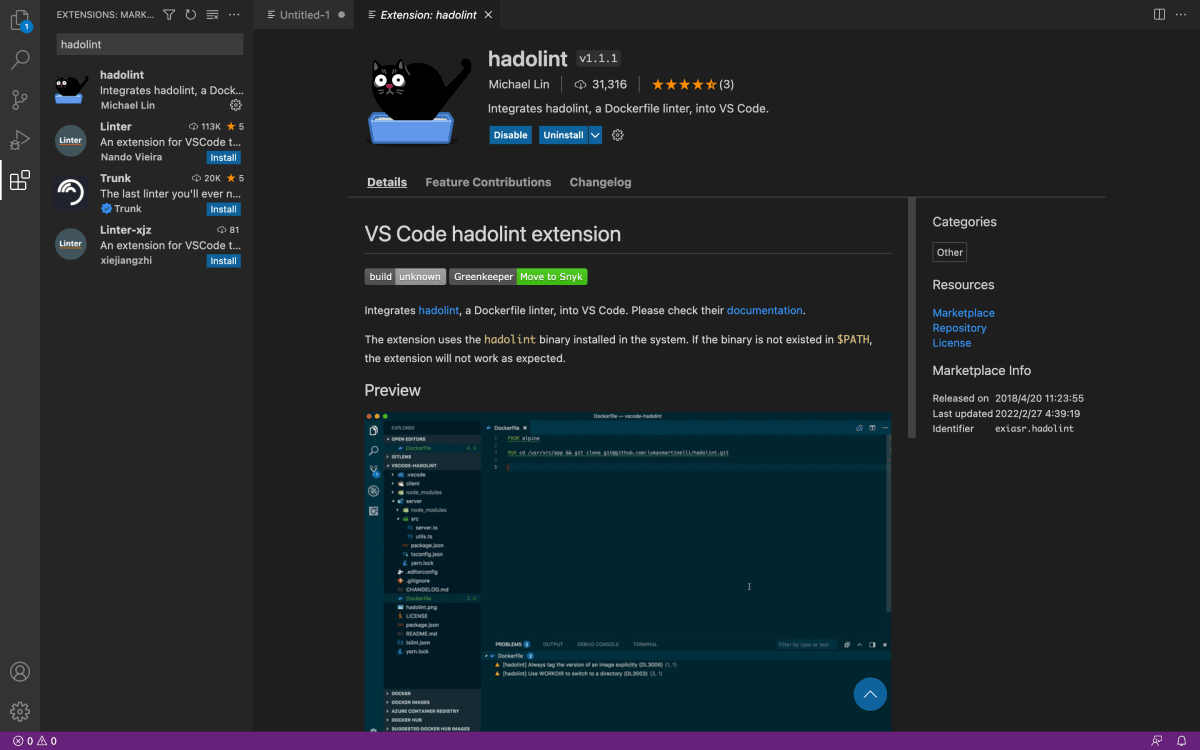Open the Run and Debug view
This screenshot has height=750, width=1200.
point(20,140)
